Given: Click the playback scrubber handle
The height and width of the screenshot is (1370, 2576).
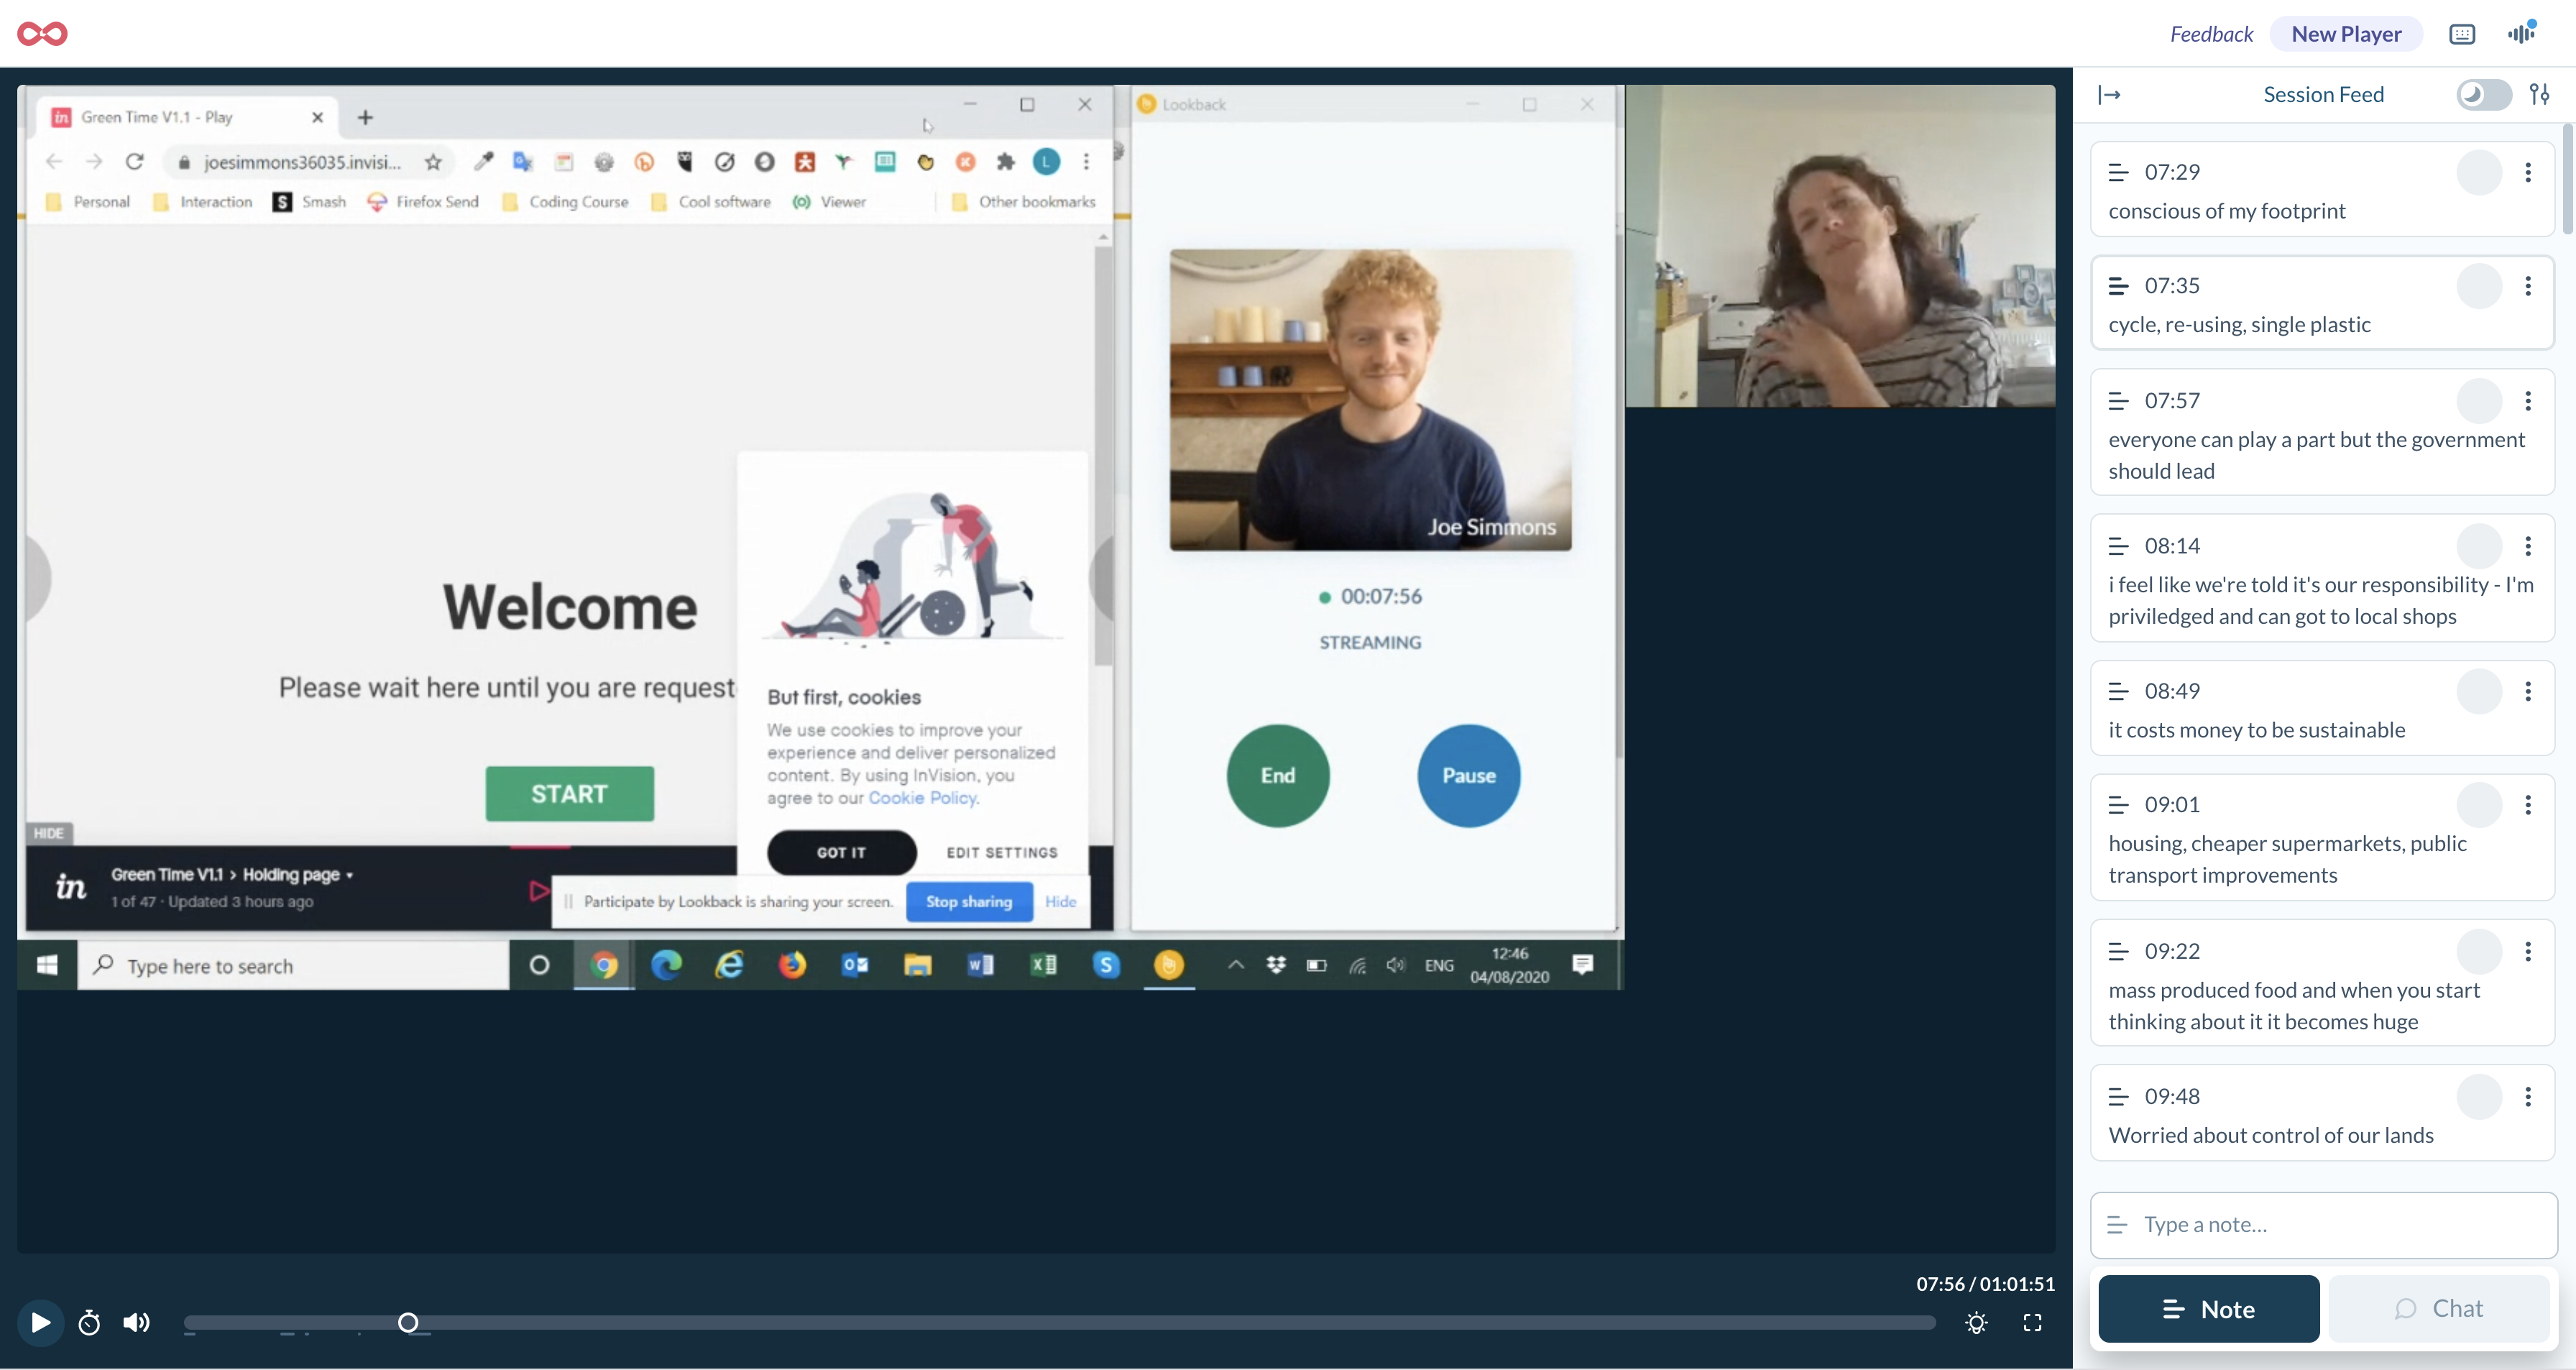Looking at the screenshot, I should (408, 1323).
